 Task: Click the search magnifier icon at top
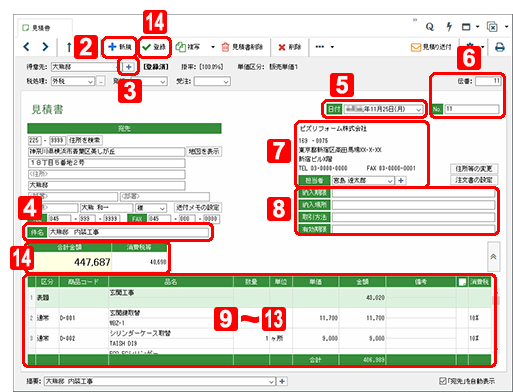click(430, 27)
